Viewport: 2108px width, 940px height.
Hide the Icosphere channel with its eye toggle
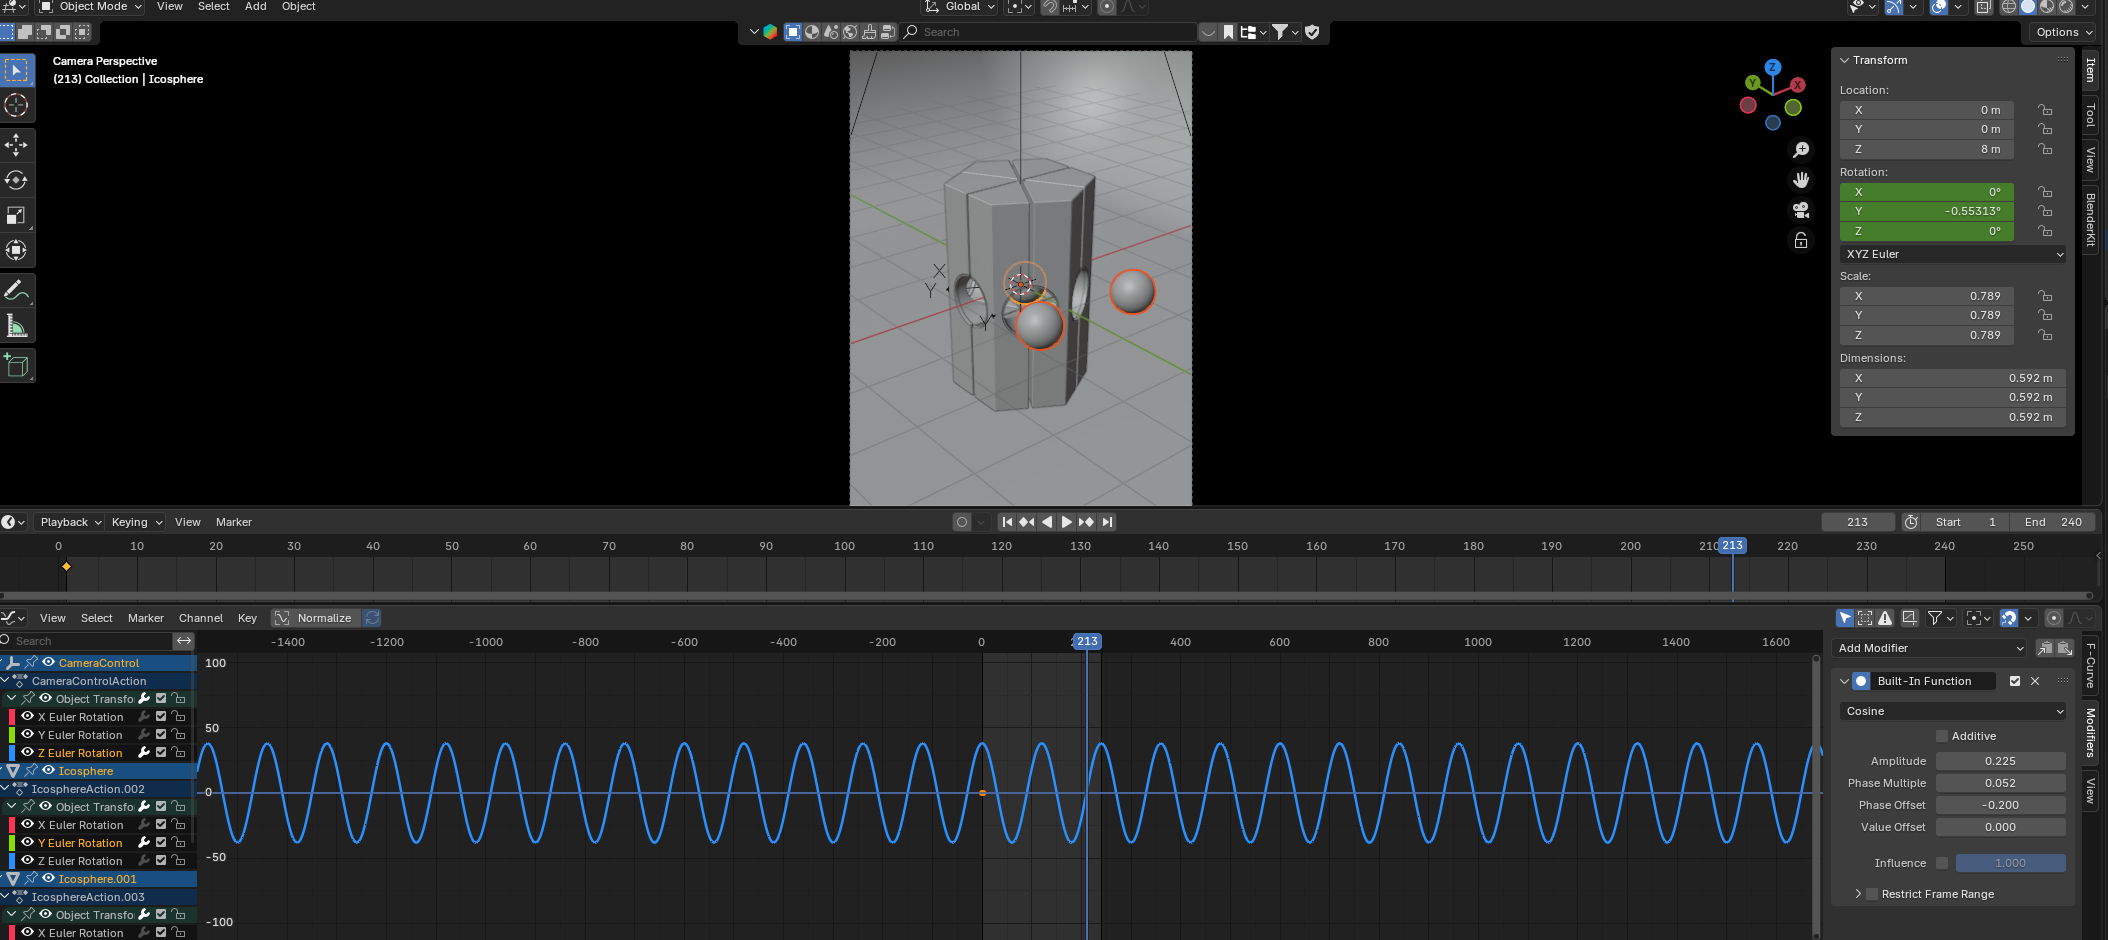pyautogui.click(x=47, y=771)
